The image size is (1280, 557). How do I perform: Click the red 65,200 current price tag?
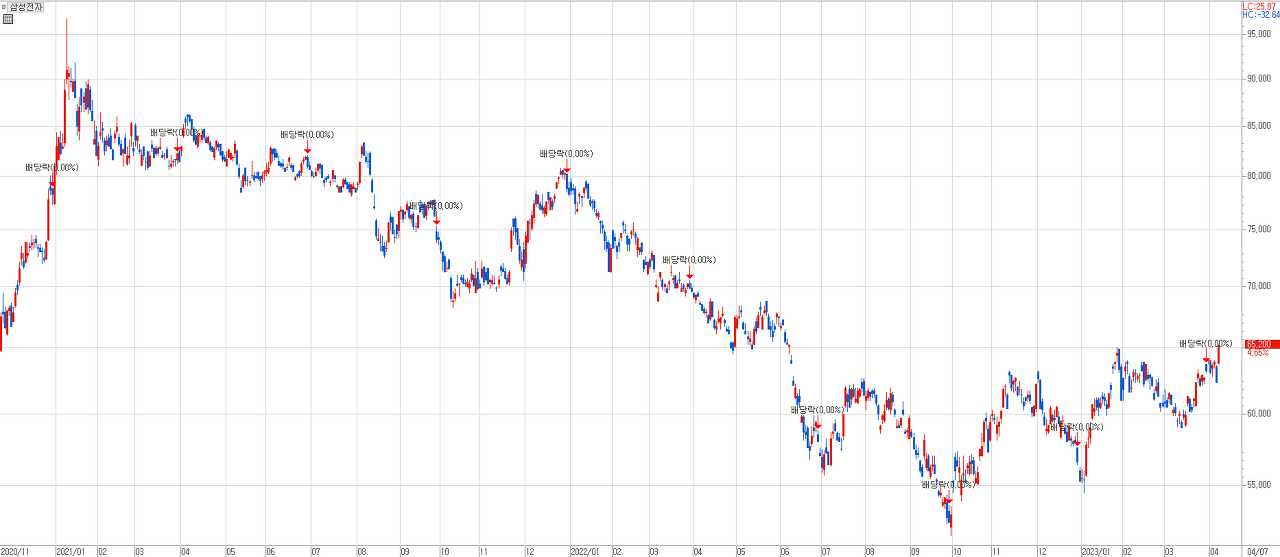pyautogui.click(x=1259, y=344)
